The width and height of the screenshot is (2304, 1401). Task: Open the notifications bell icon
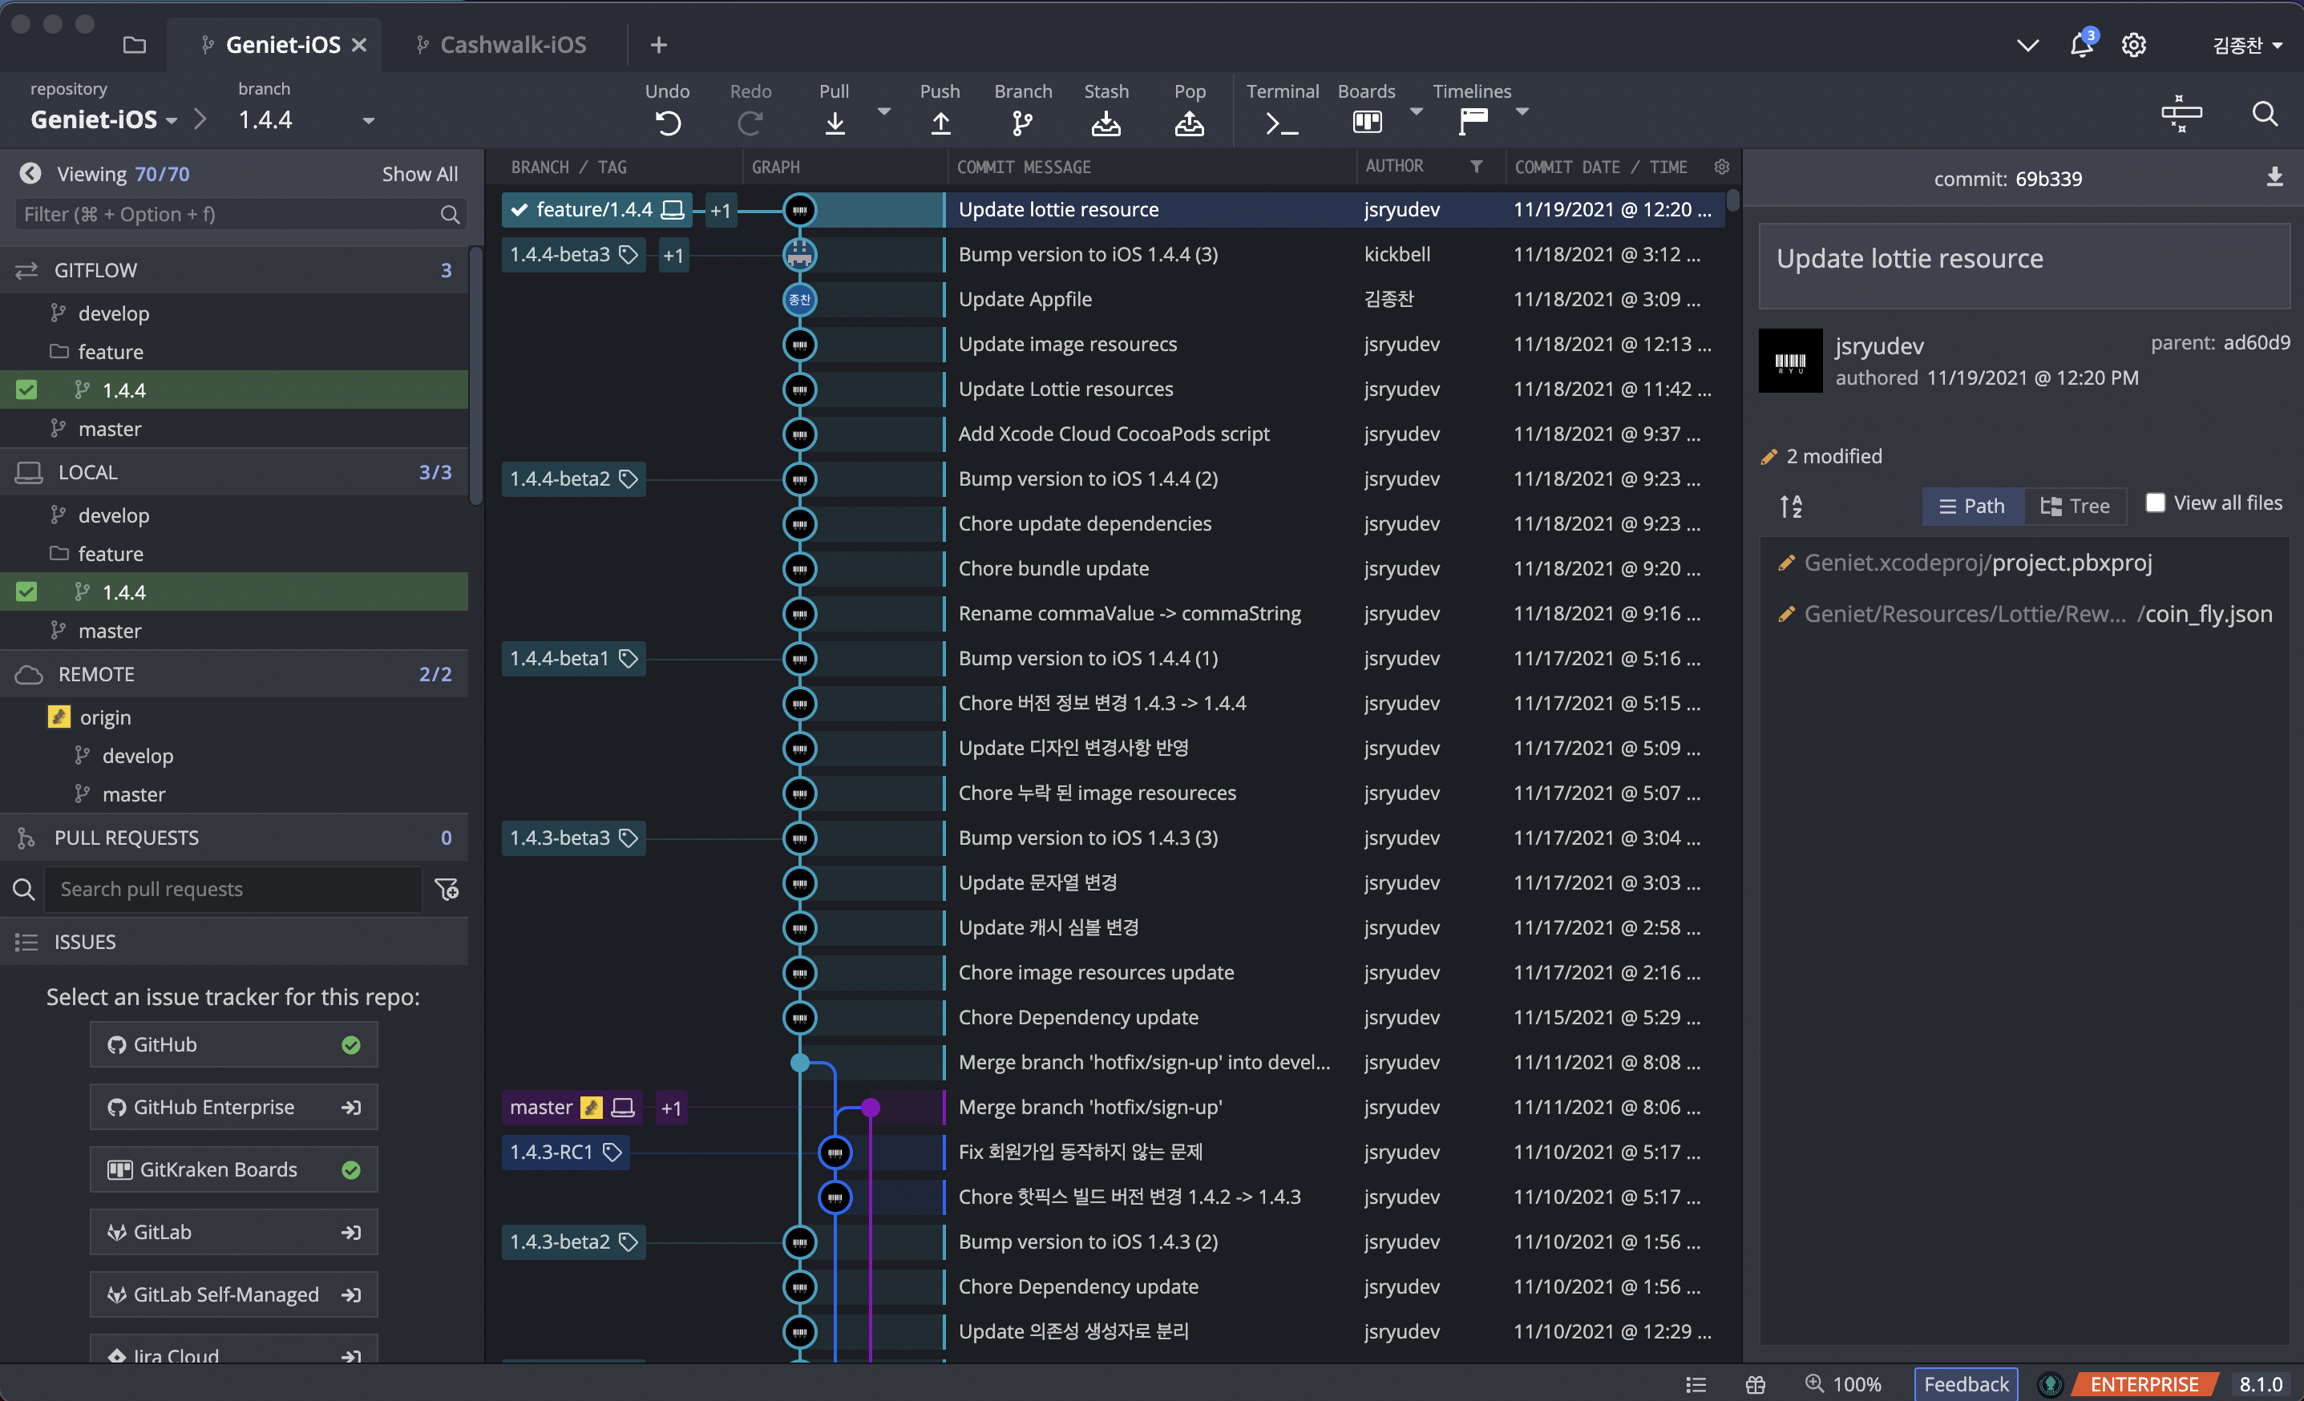click(x=2081, y=45)
